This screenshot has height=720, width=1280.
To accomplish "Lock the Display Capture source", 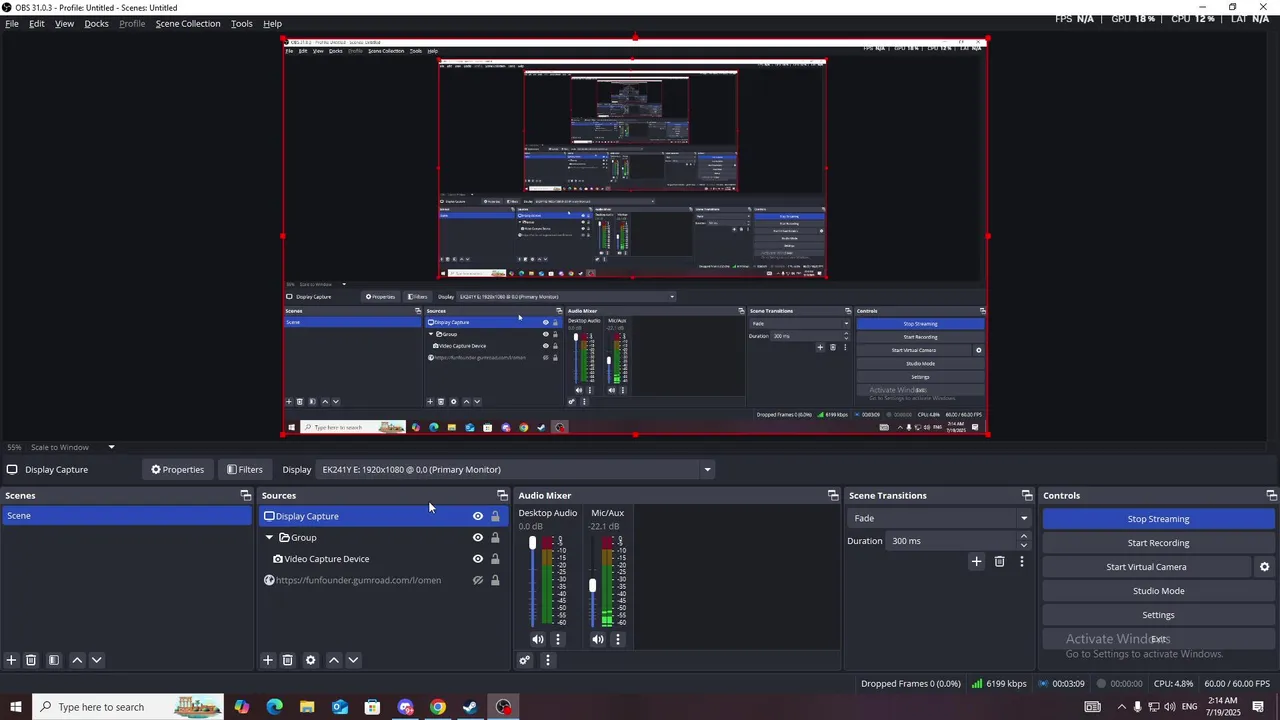I will click(x=495, y=516).
